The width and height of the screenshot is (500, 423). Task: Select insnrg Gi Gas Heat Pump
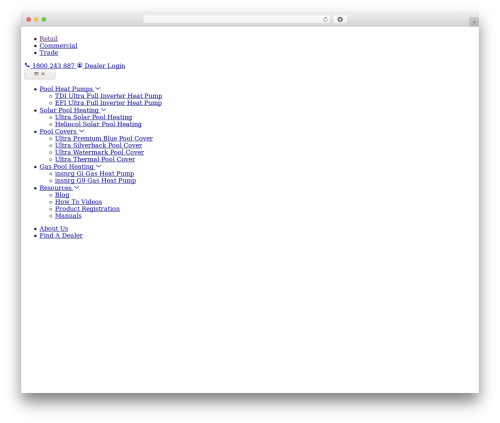point(95,174)
